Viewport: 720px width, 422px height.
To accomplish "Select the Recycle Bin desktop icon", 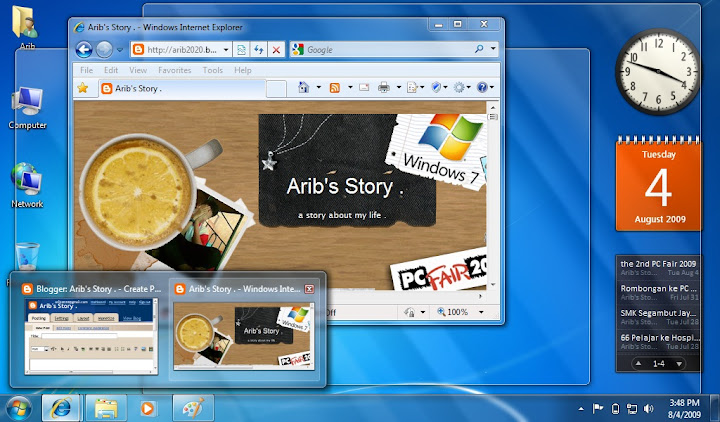I will 27,257.
